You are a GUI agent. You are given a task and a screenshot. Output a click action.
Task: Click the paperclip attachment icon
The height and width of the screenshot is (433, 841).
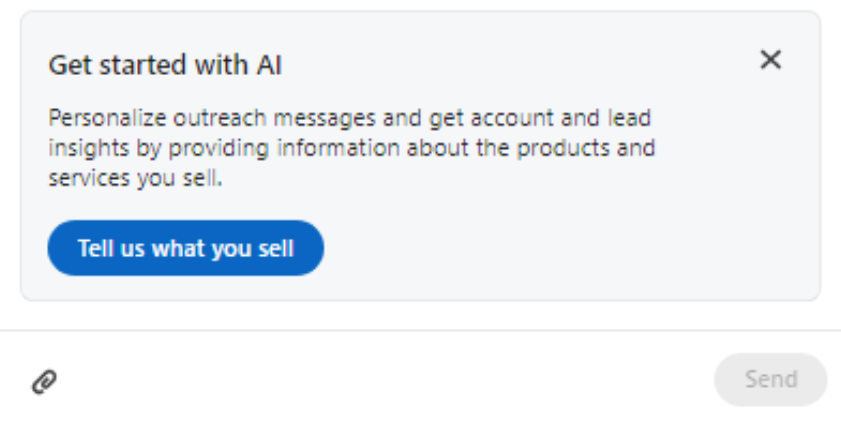[x=45, y=381]
